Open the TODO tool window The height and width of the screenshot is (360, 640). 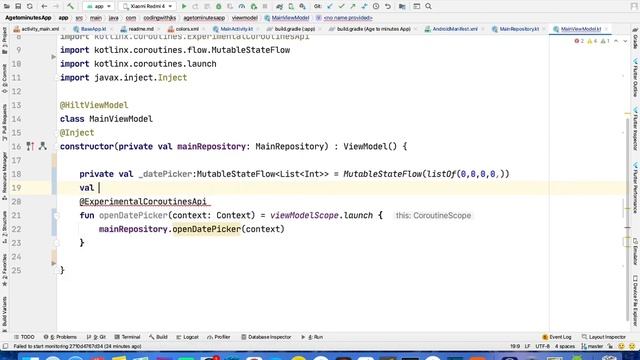point(24,337)
